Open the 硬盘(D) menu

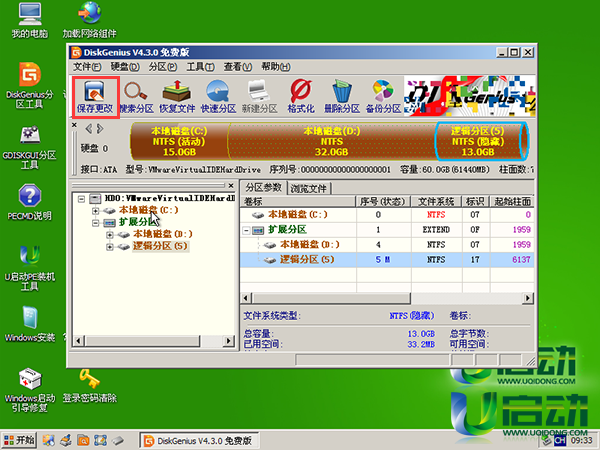click(x=125, y=67)
